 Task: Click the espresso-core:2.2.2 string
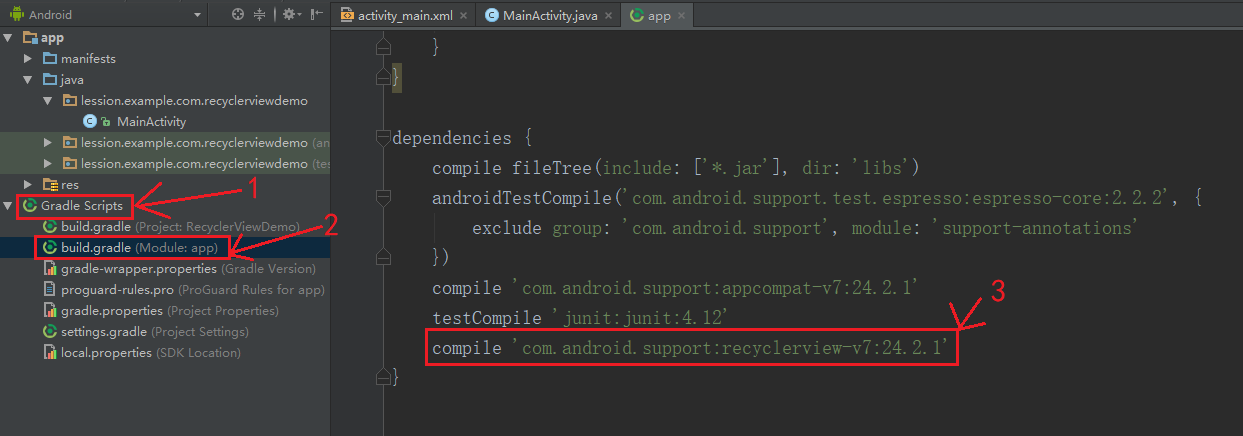[899, 198]
